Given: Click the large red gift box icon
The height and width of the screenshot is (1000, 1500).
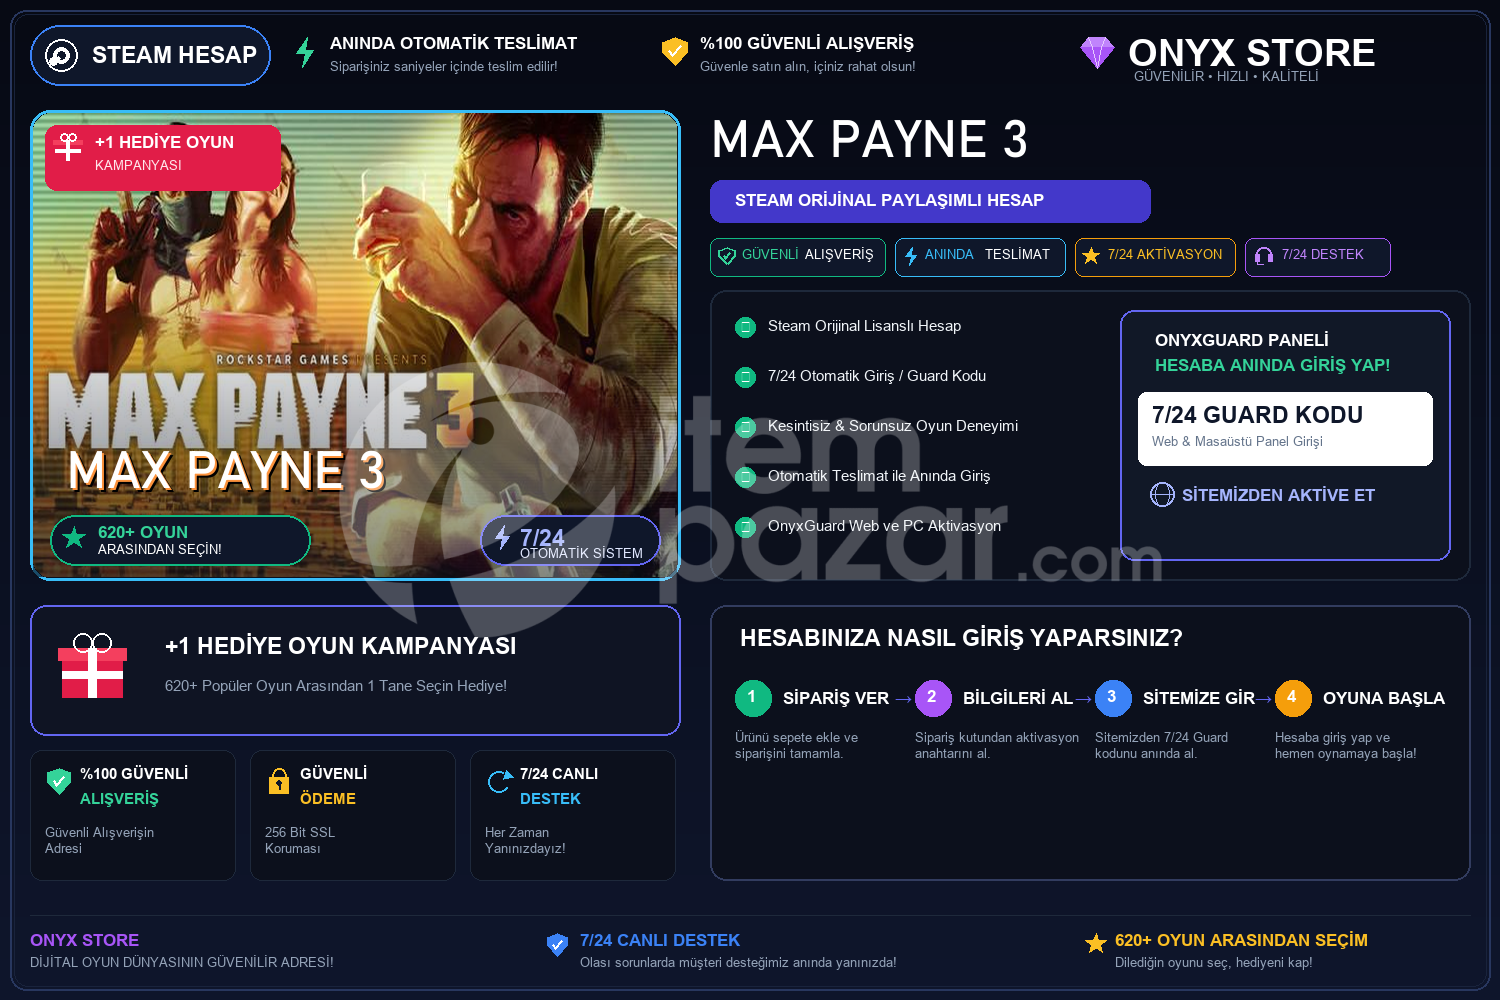Looking at the screenshot, I should 92,666.
